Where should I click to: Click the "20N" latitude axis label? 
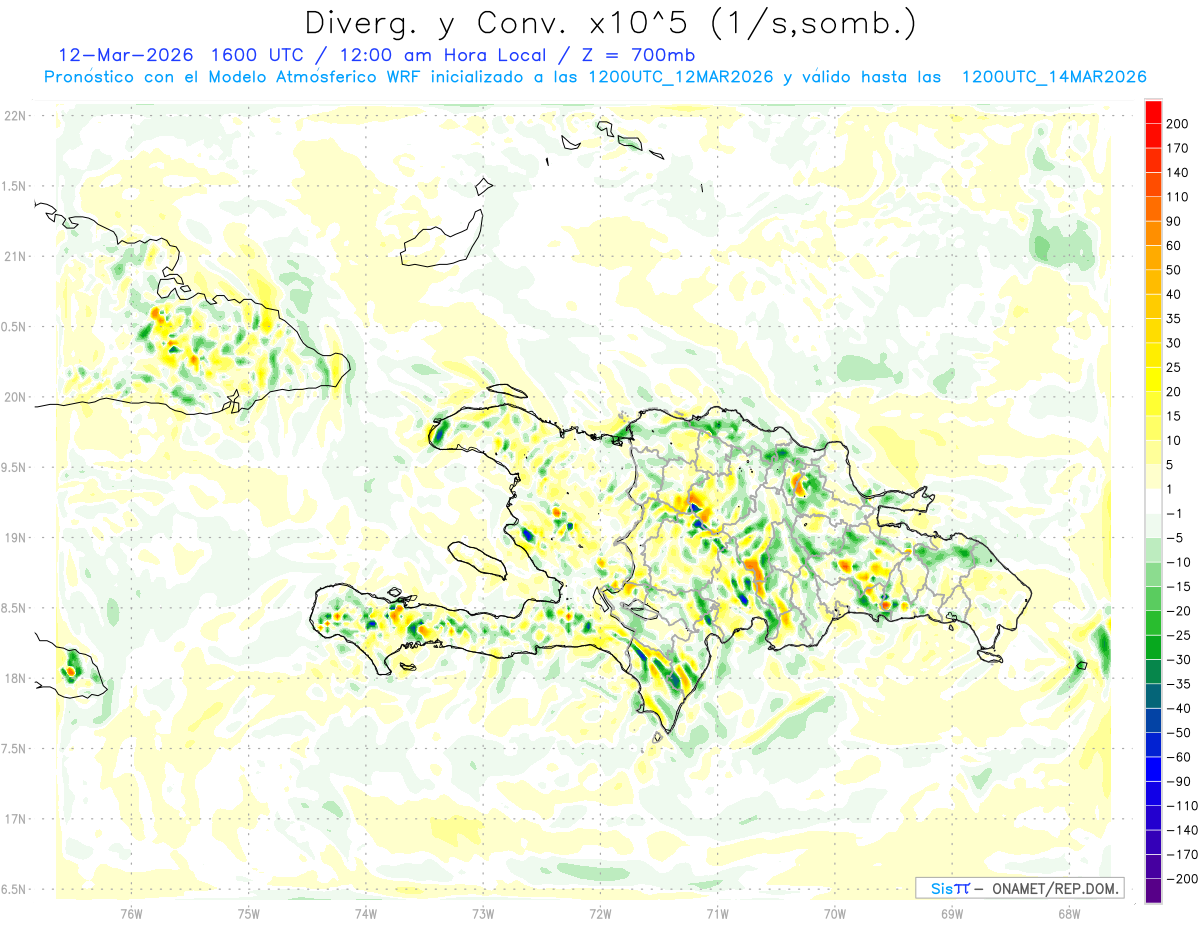pyautogui.click(x=14, y=397)
